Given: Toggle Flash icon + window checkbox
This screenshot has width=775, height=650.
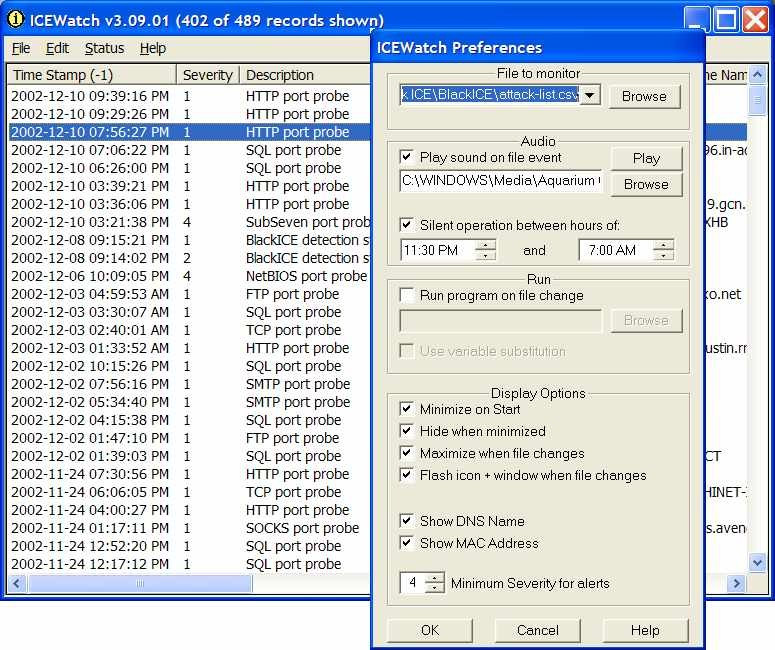Looking at the screenshot, I should click(406, 475).
